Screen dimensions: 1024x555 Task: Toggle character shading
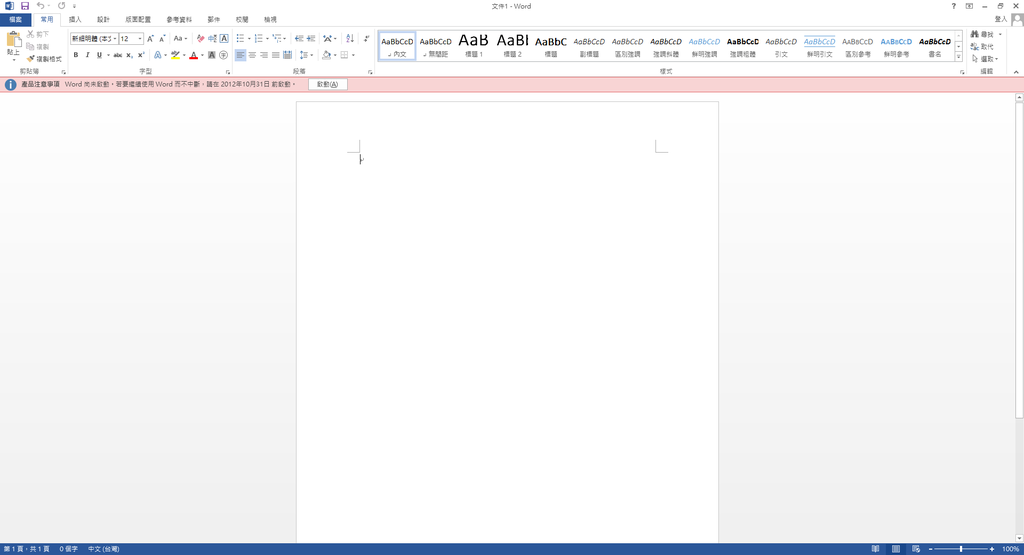(x=212, y=55)
